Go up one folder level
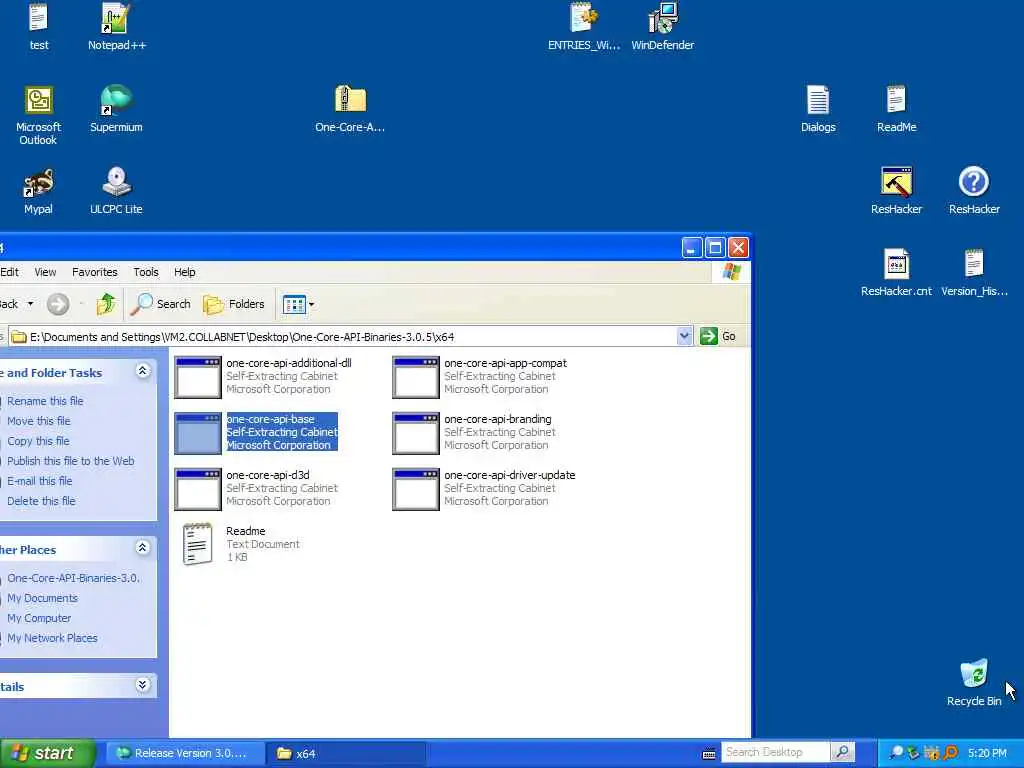The width and height of the screenshot is (1024, 768). [106, 304]
